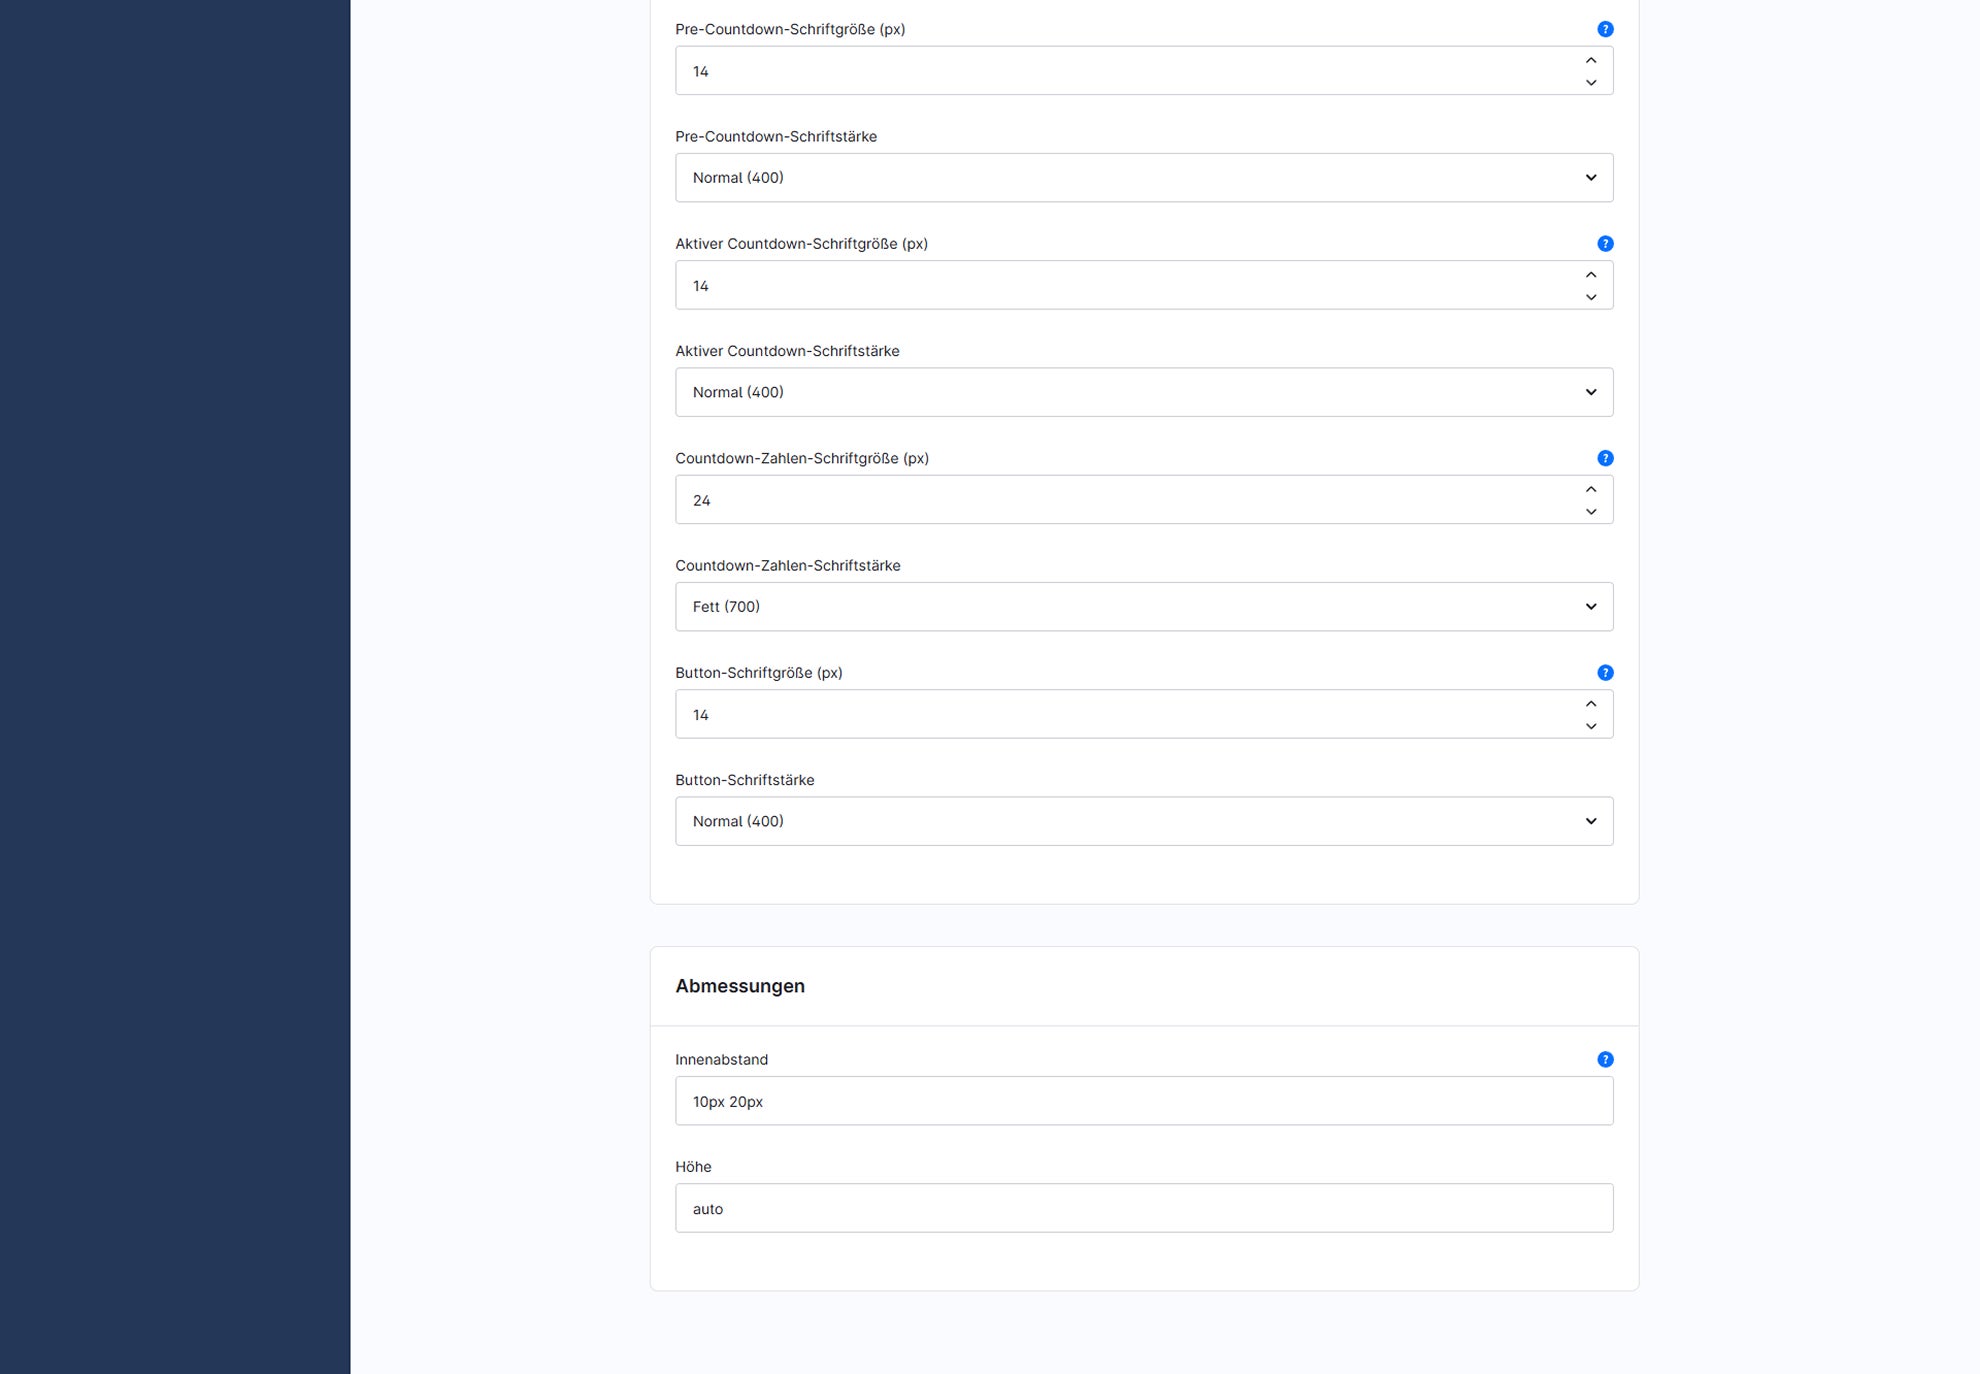Viewport: 1980px width, 1374px height.
Task: Click the Höhe field containing auto
Action: [x=1144, y=1208]
